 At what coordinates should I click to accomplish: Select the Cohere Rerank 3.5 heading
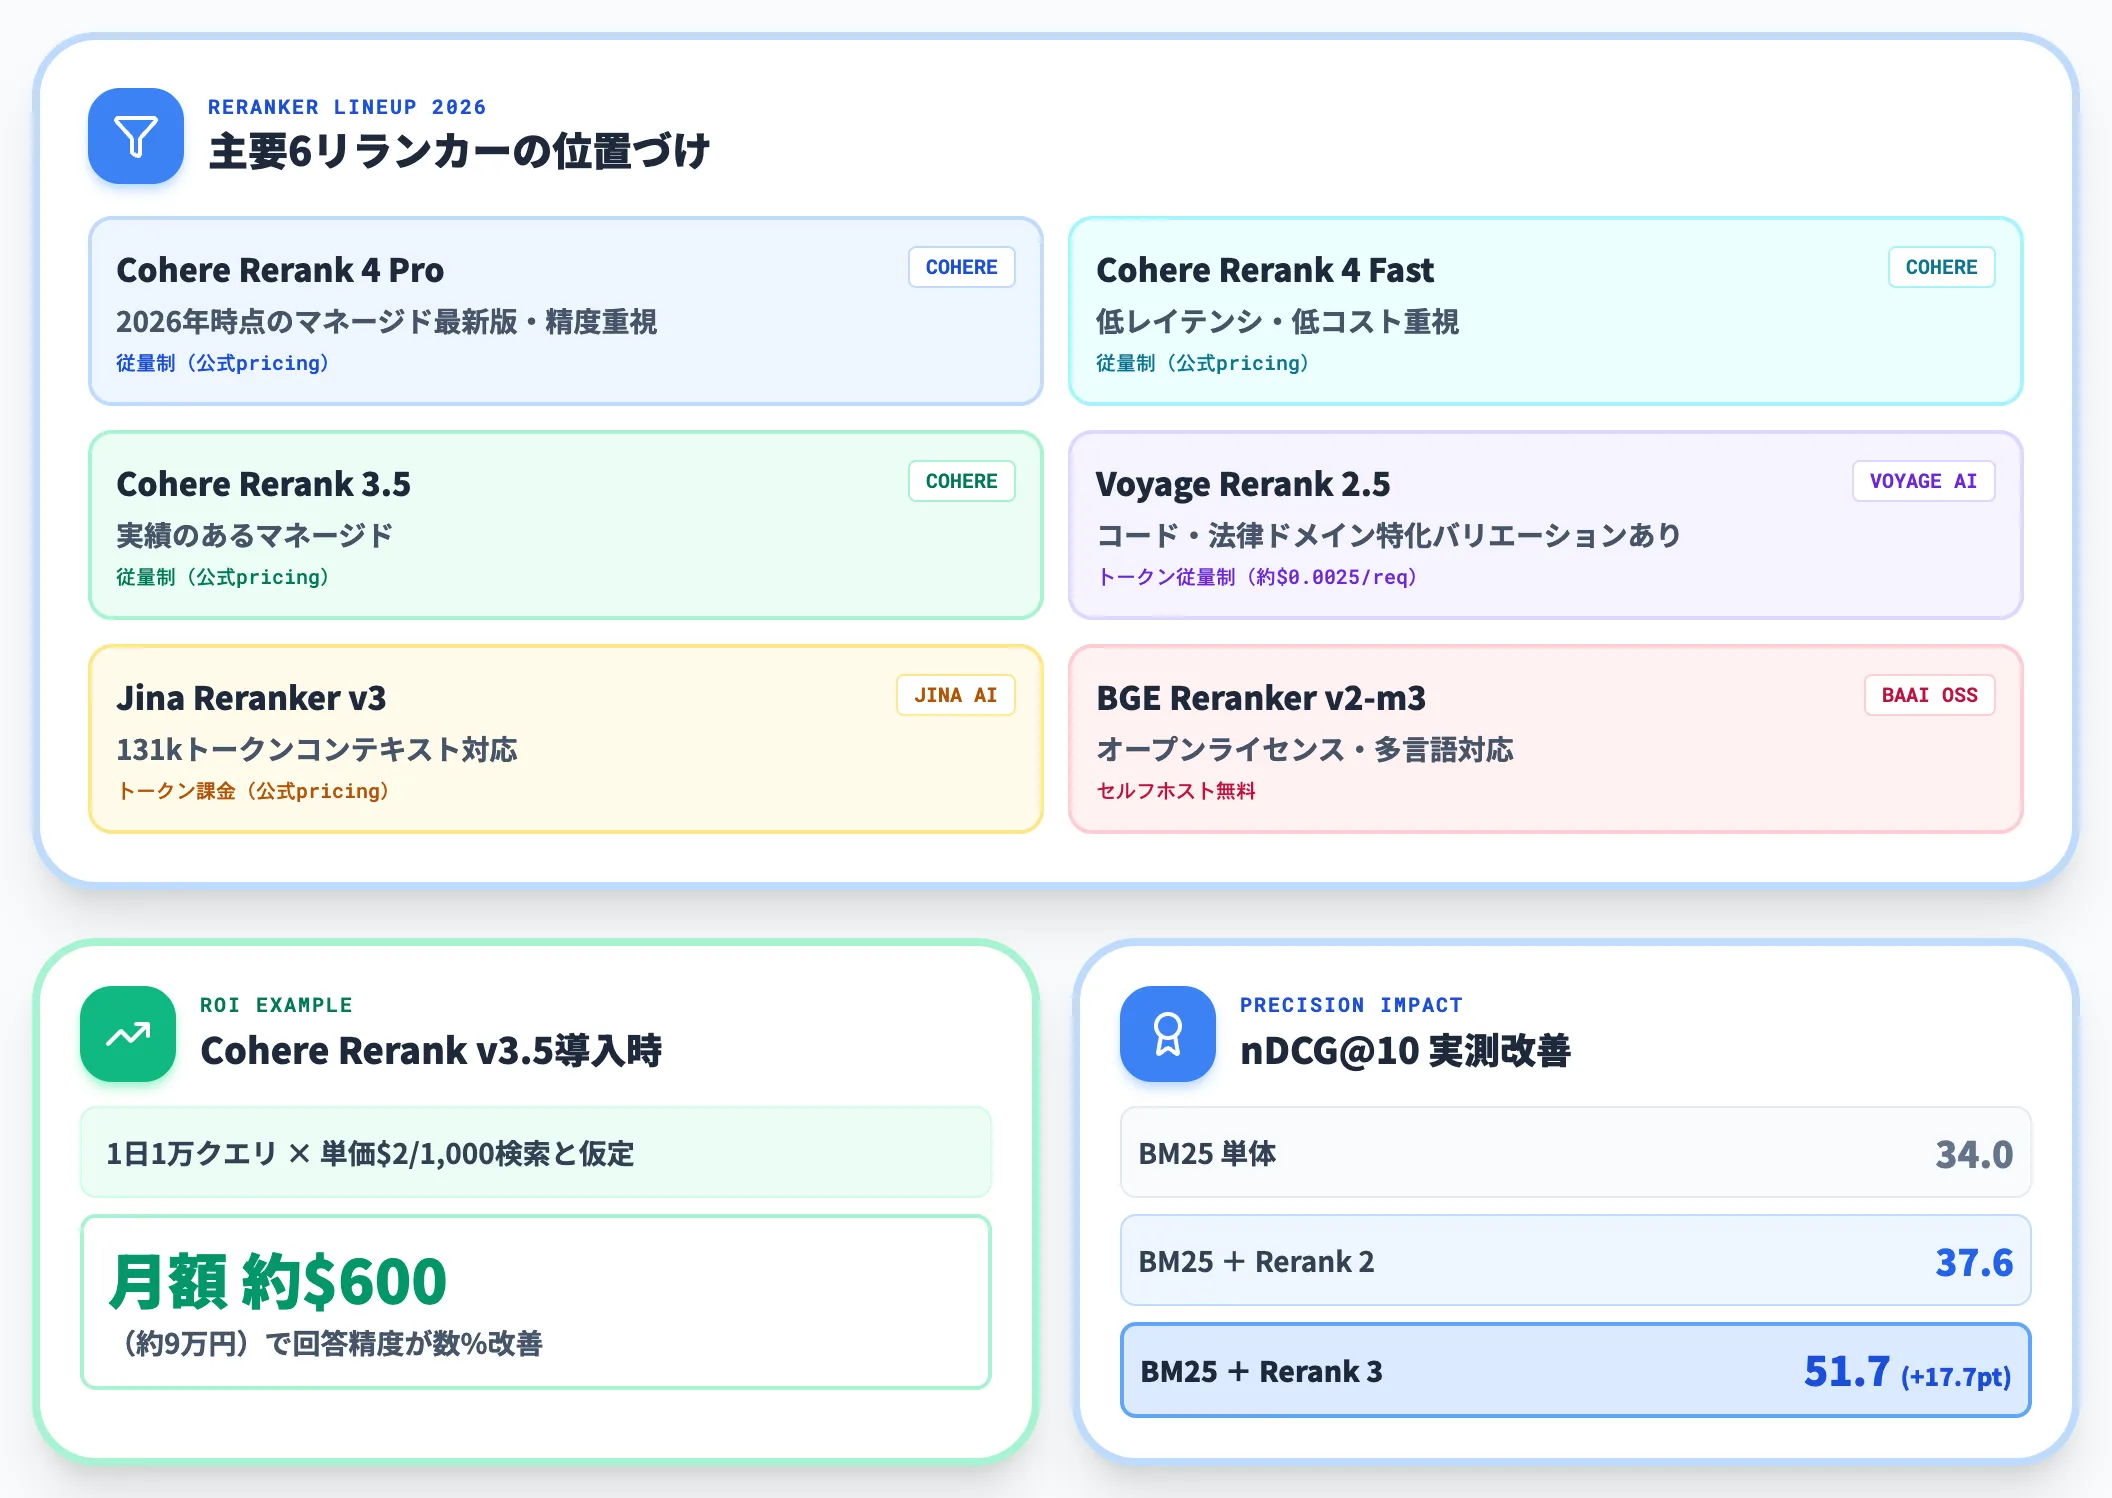[263, 484]
